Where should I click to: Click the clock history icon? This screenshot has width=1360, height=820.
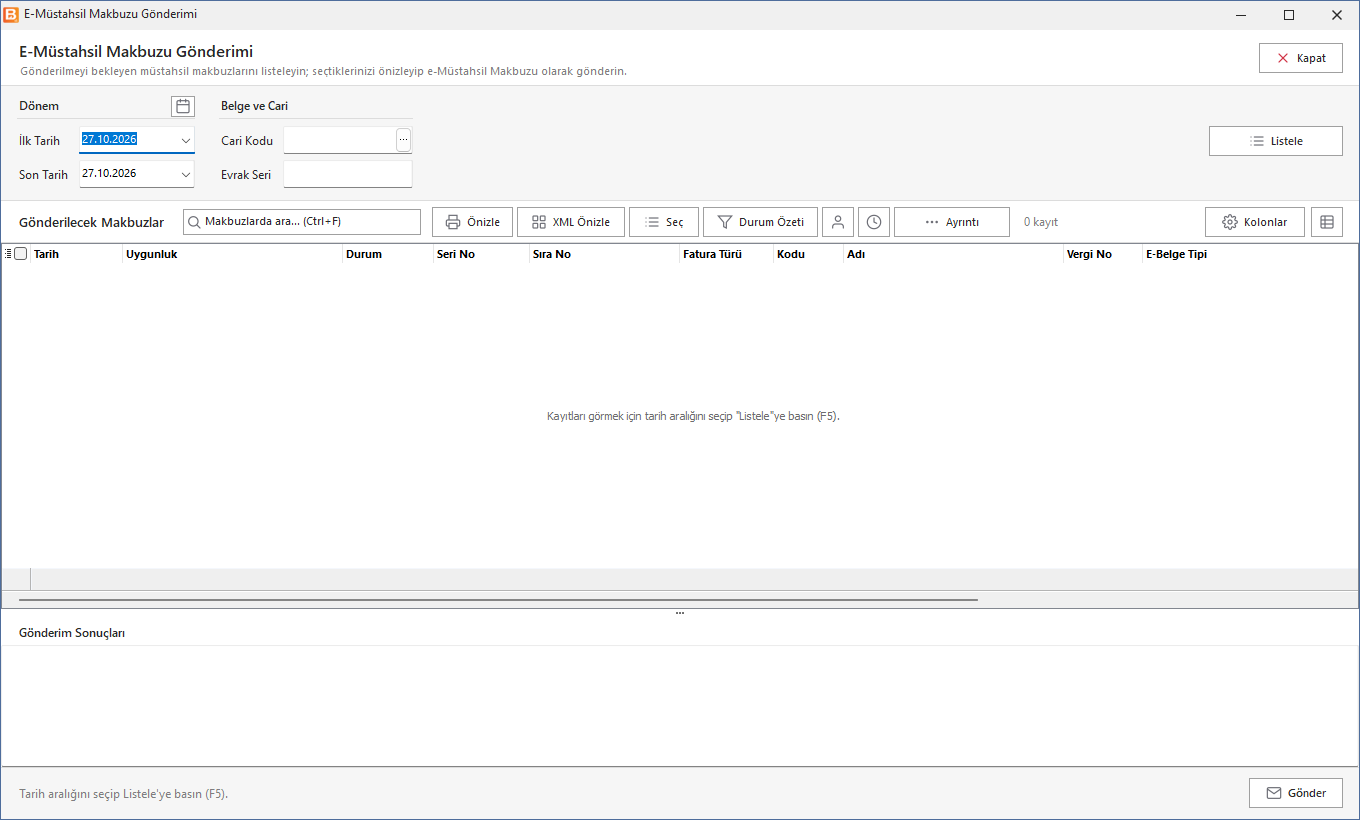(874, 222)
